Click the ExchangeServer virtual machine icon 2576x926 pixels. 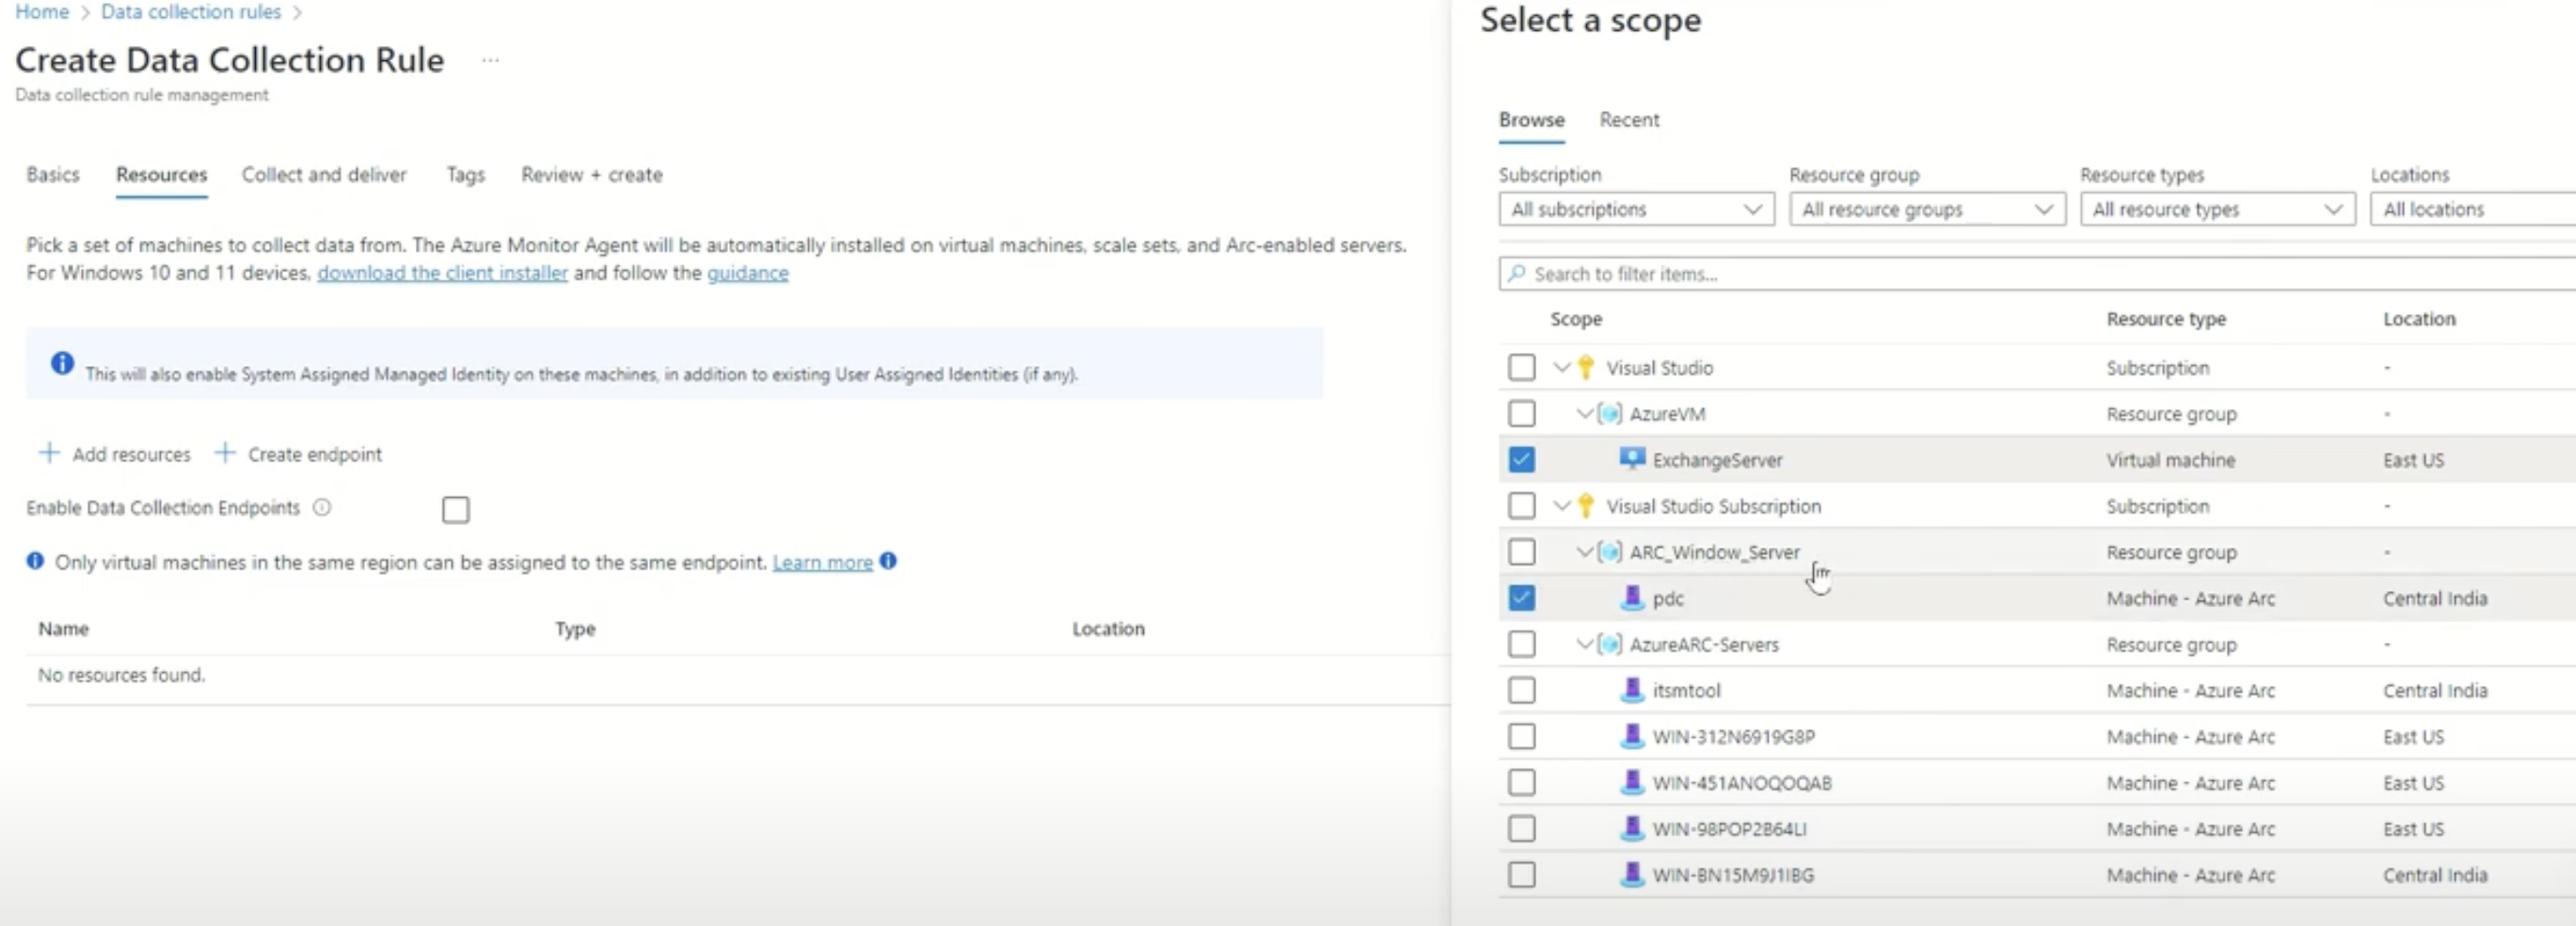click(1632, 459)
